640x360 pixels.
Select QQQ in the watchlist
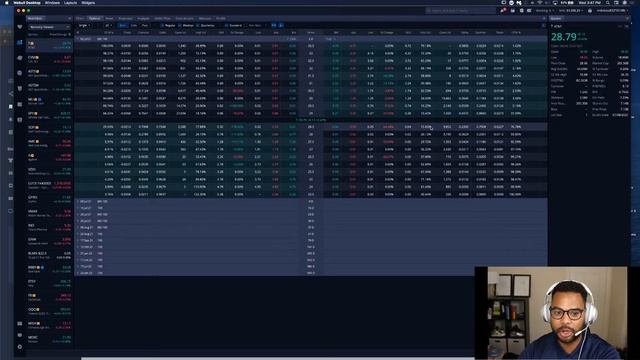(x=49, y=311)
